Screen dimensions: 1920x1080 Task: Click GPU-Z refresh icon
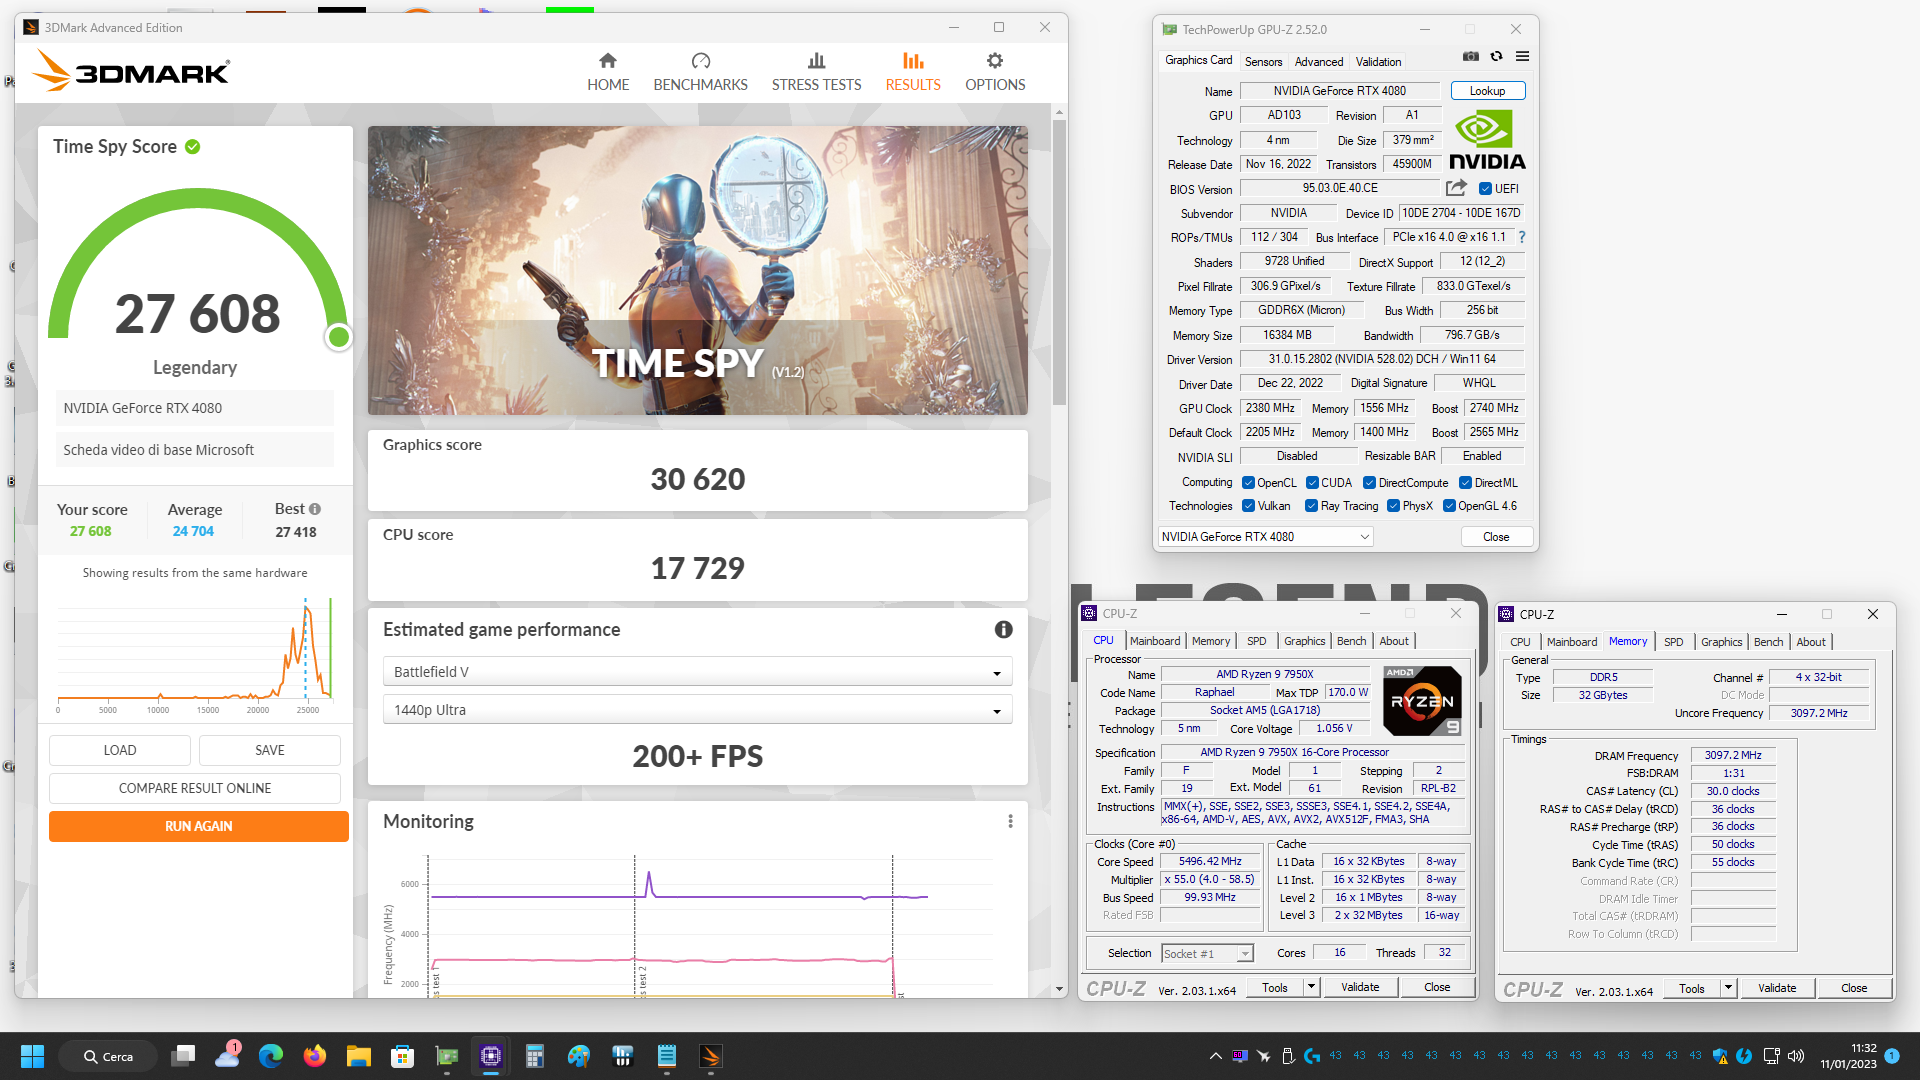coord(1496,56)
